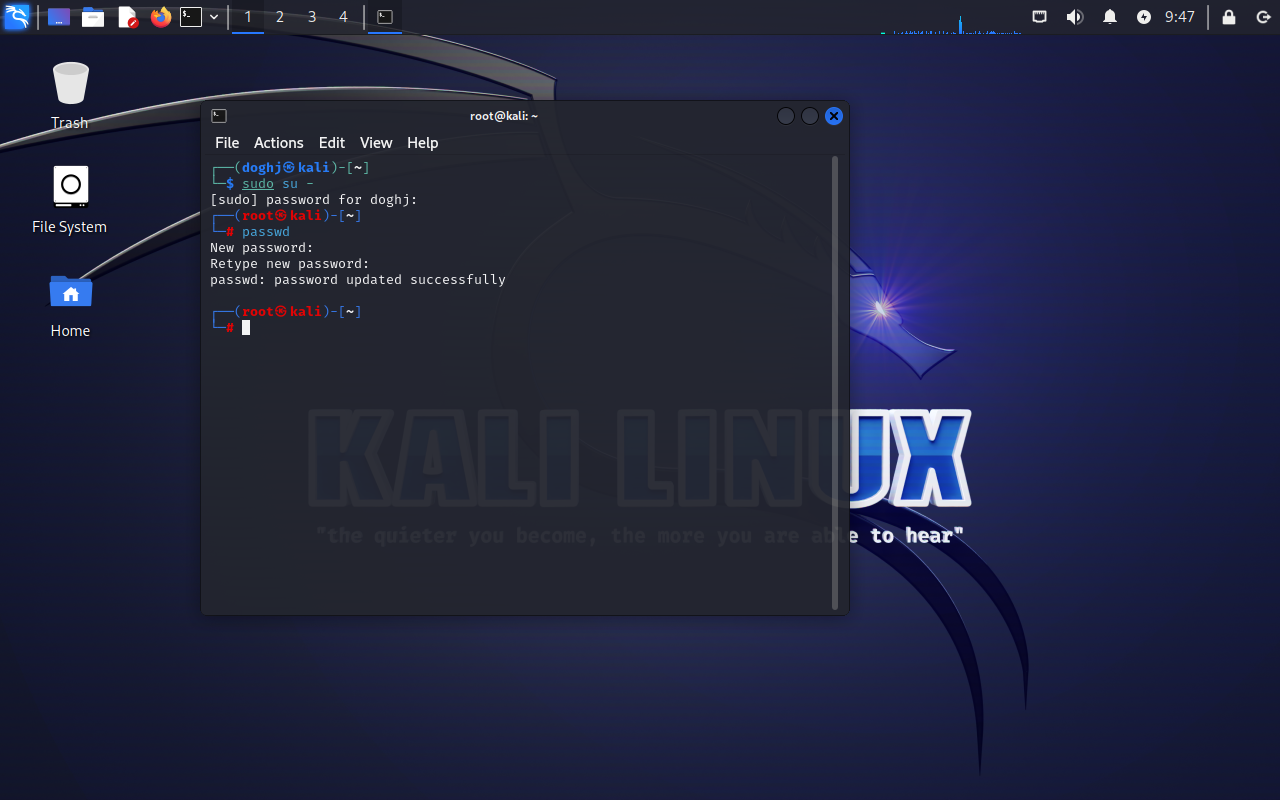This screenshot has width=1280, height=800.
Task: Open terminal emulator launcher in panel
Action: point(191,17)
